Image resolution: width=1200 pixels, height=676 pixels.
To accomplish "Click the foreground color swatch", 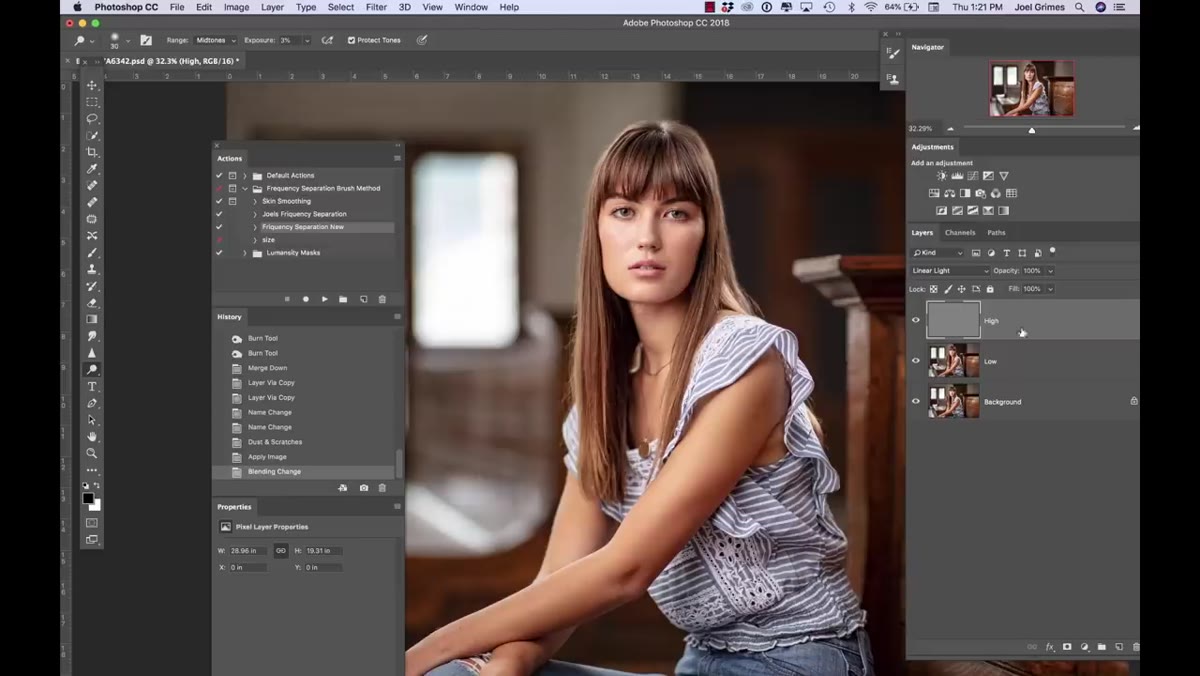I will click(88, 499).
